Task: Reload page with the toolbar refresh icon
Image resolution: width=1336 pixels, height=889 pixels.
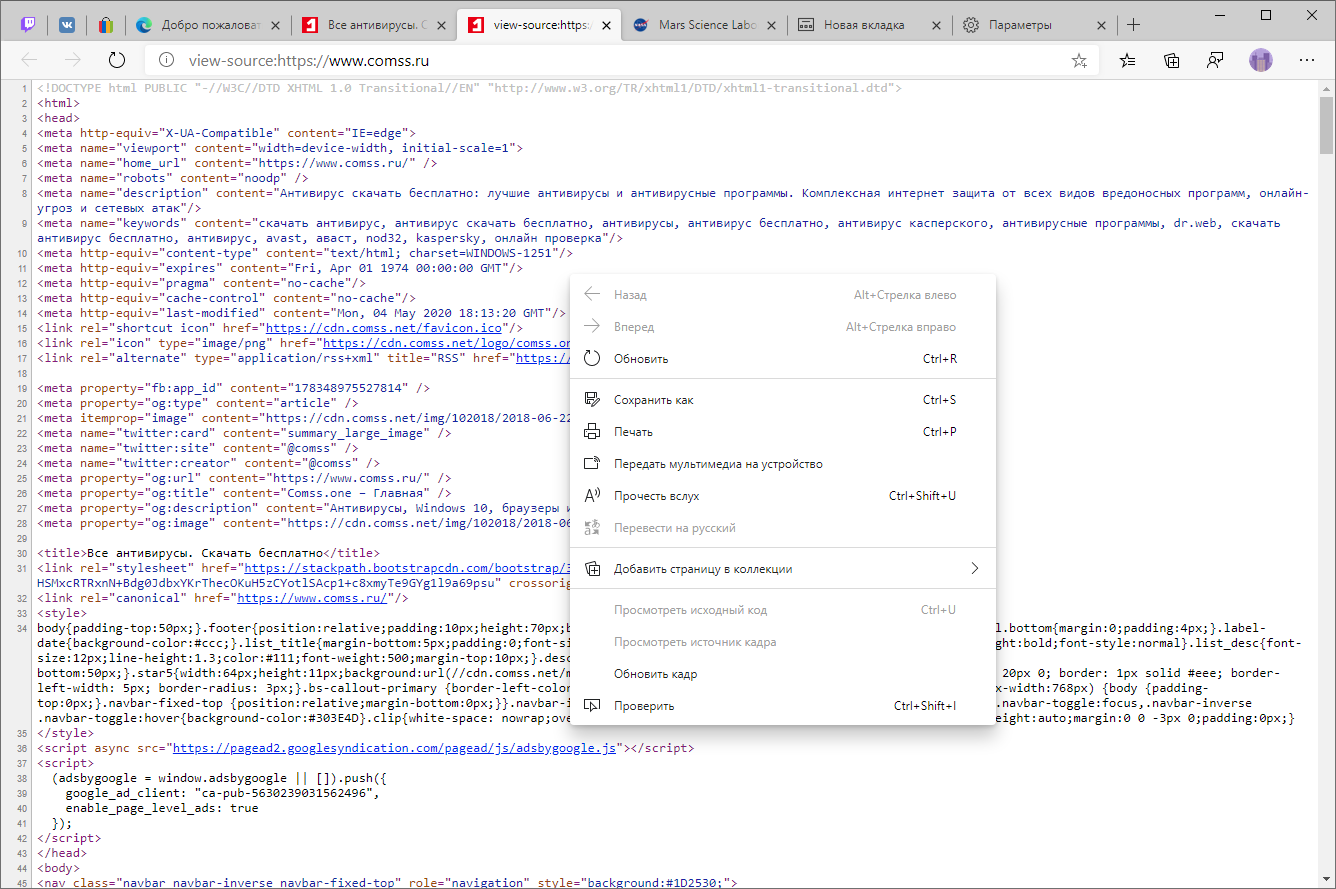Action: click(117, 60)
